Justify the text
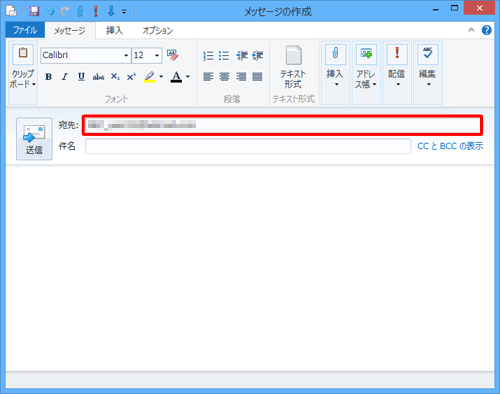Viewport: 500px width, 394px height. click(x=257, y=77)
